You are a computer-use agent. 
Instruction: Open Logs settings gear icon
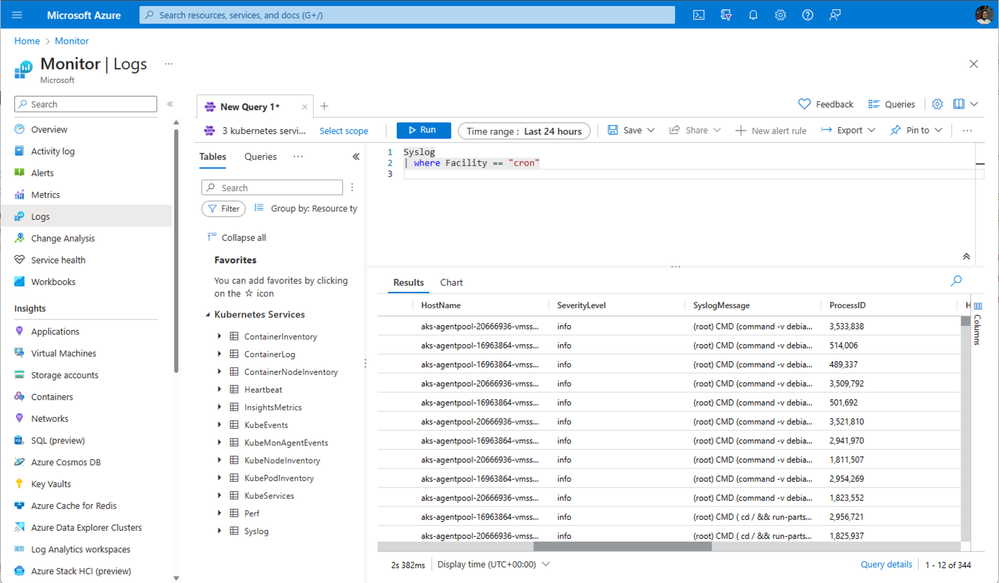click(x=937, y=104)
